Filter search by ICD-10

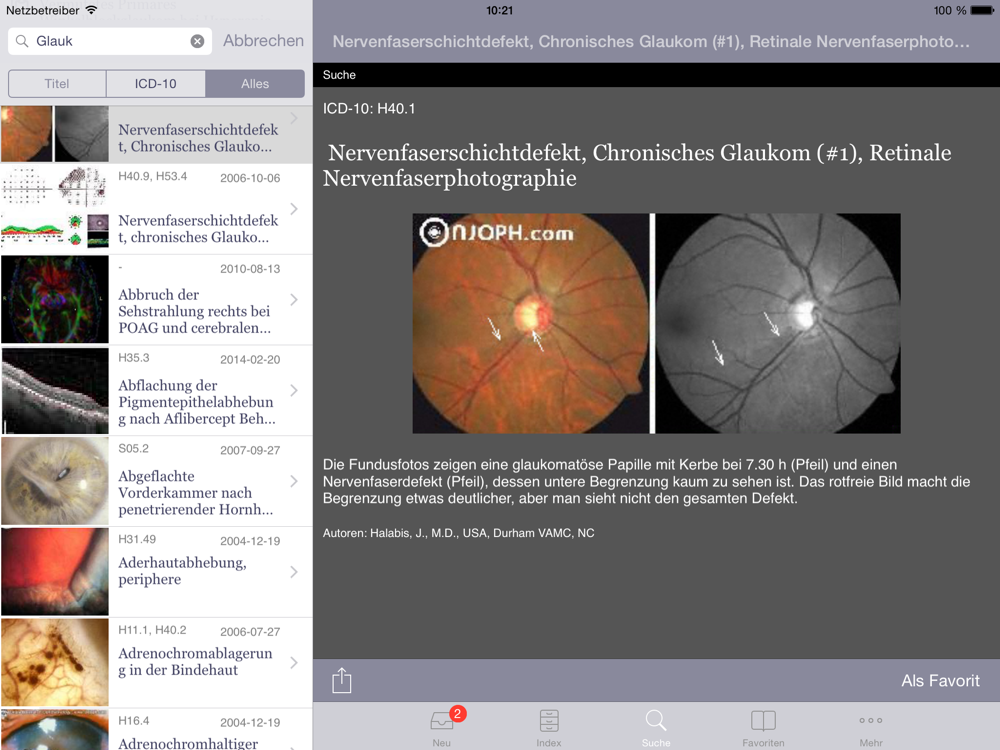tap(156, 84)
